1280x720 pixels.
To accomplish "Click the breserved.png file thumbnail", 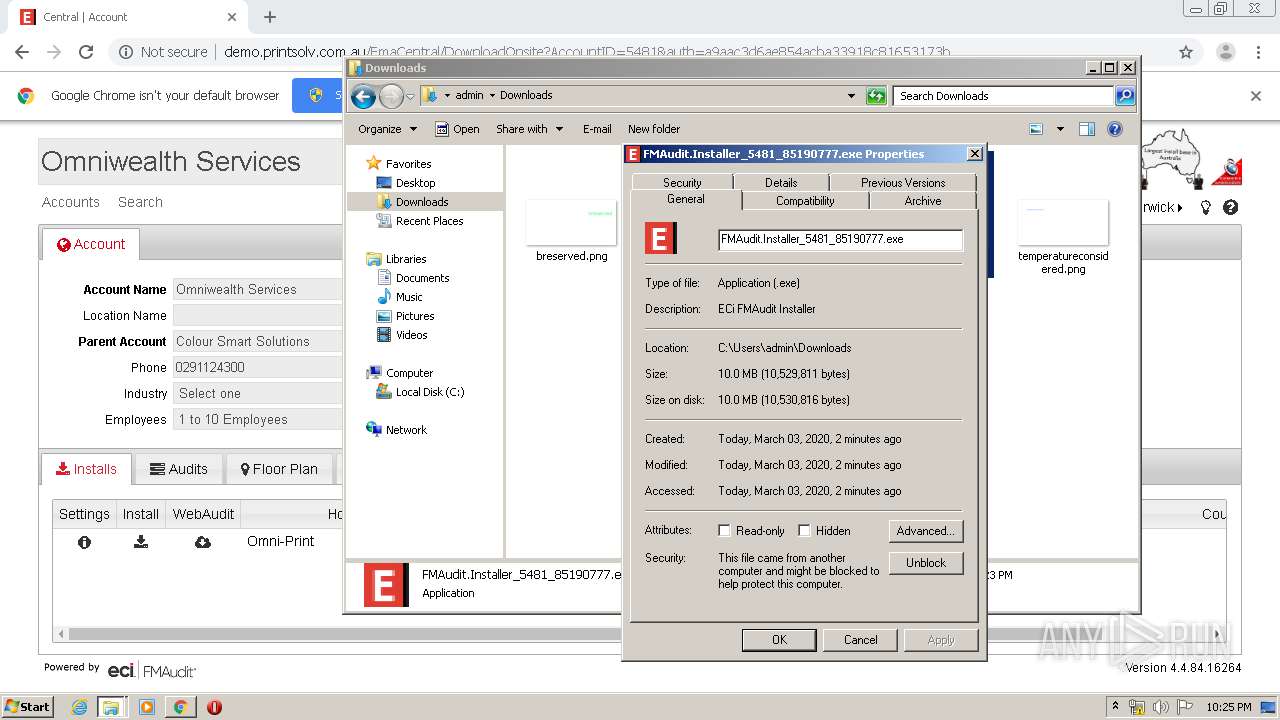I will tap(571, 222).
